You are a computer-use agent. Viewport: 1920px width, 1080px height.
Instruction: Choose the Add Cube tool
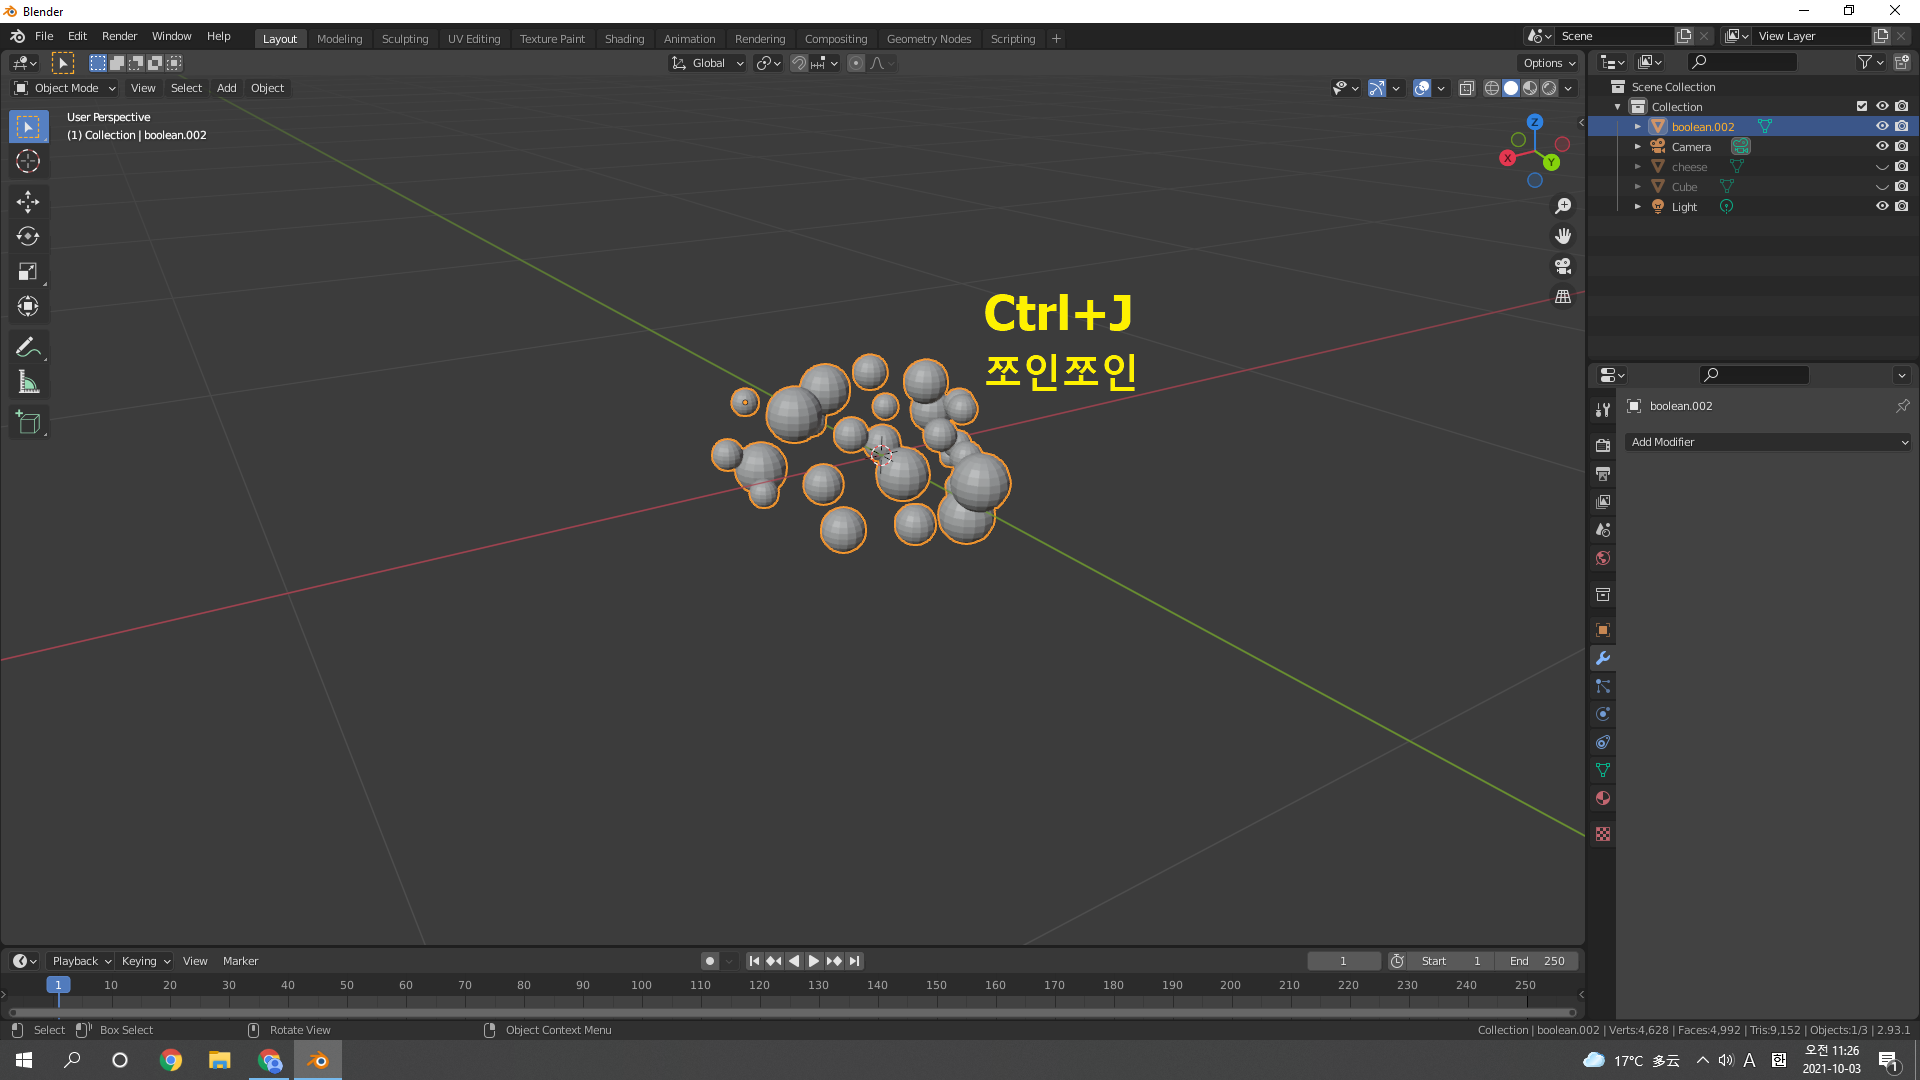pos(28,423)
